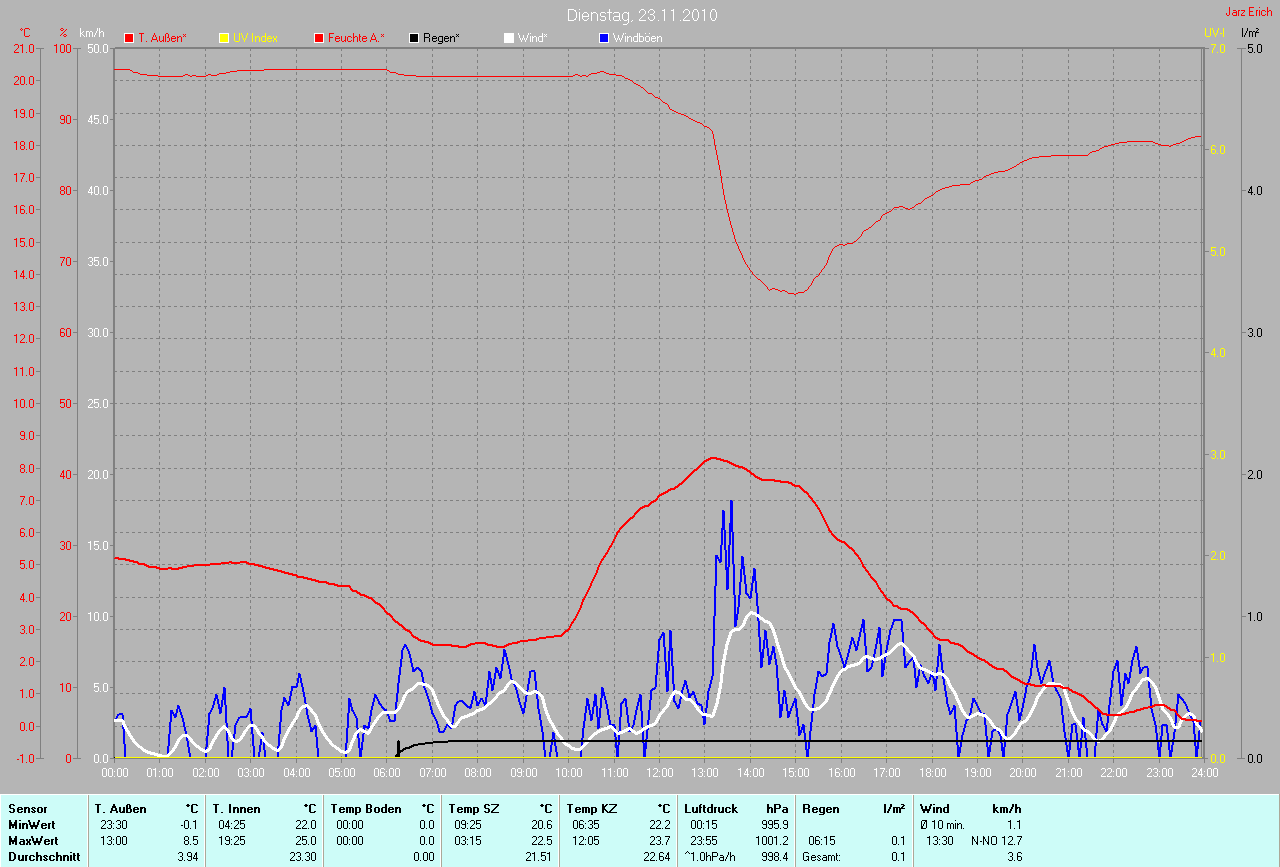Select the Luftdruck column header in table

tap(711, 808)
